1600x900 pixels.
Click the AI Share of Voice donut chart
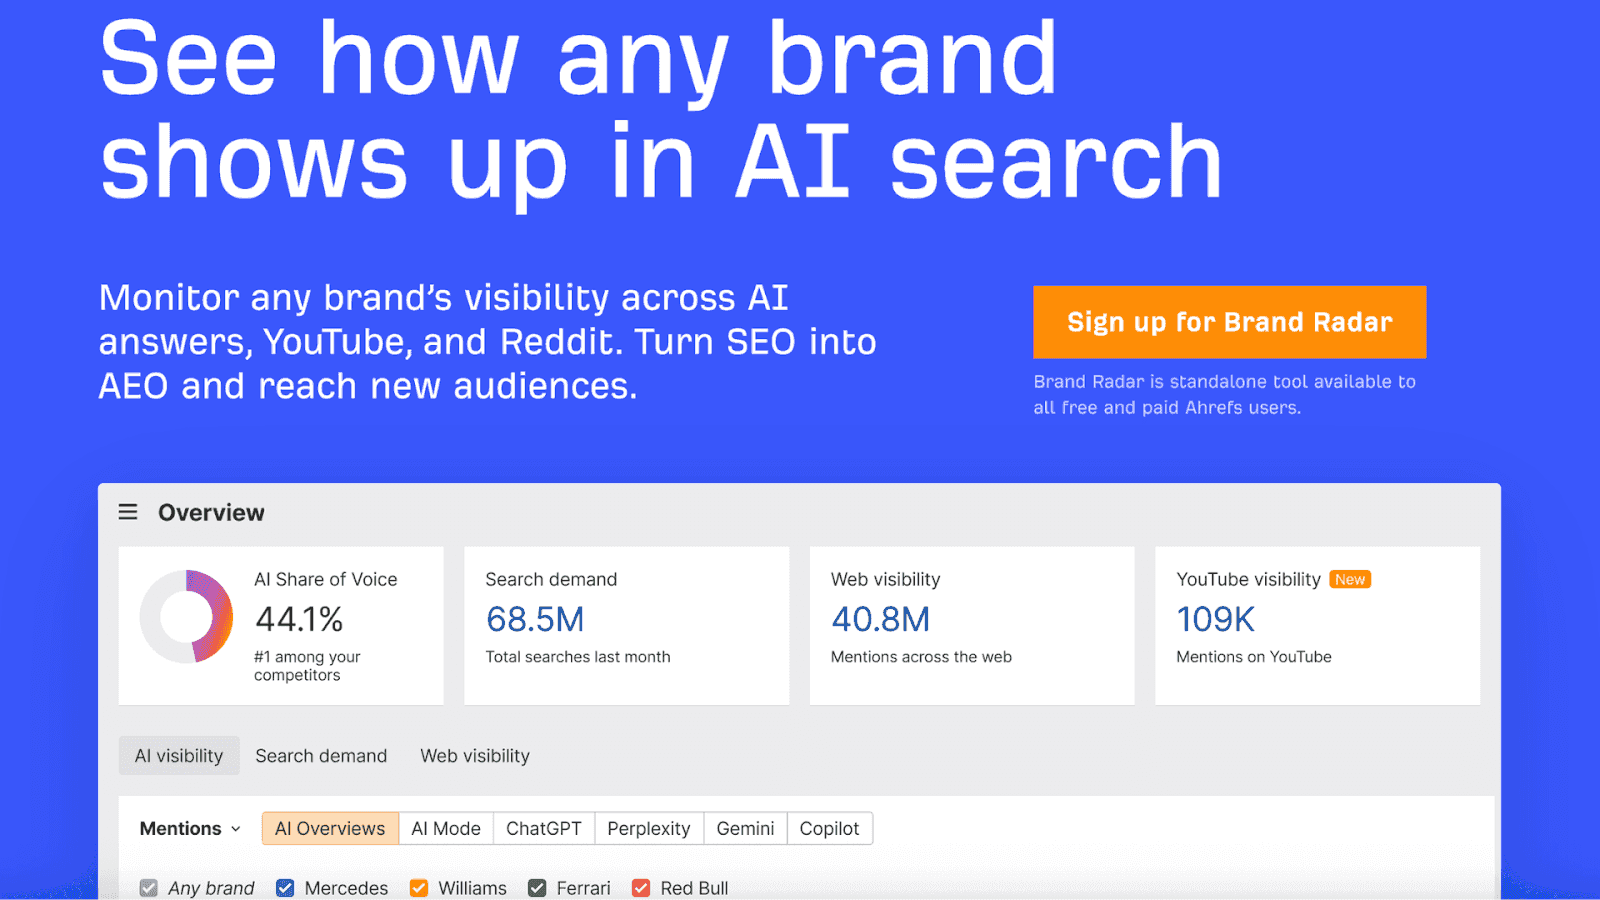pyautogui.click(x=187, y=616)
